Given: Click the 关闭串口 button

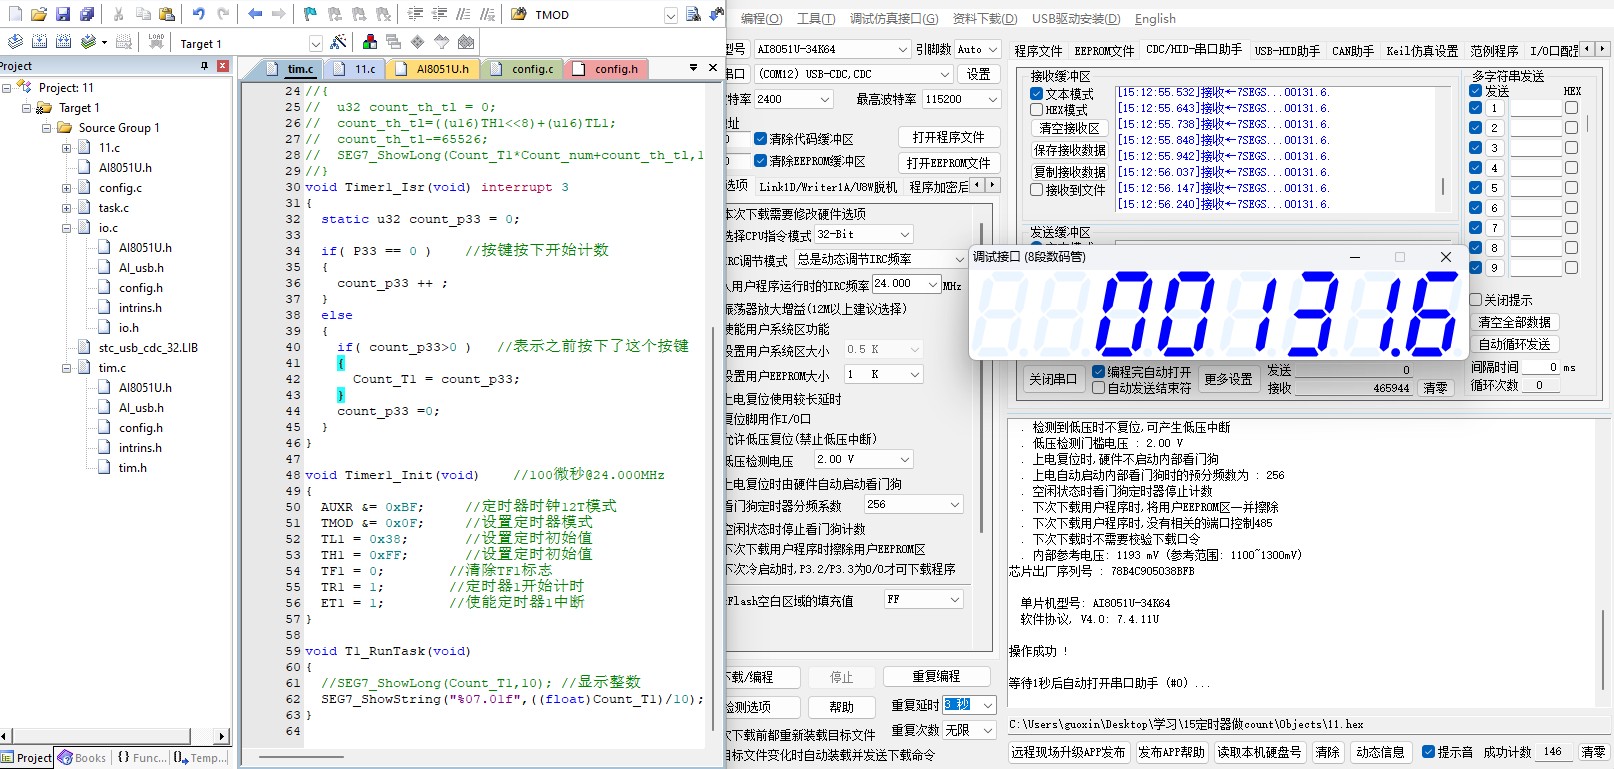Looking at the screenshot, I should 1053,379.
